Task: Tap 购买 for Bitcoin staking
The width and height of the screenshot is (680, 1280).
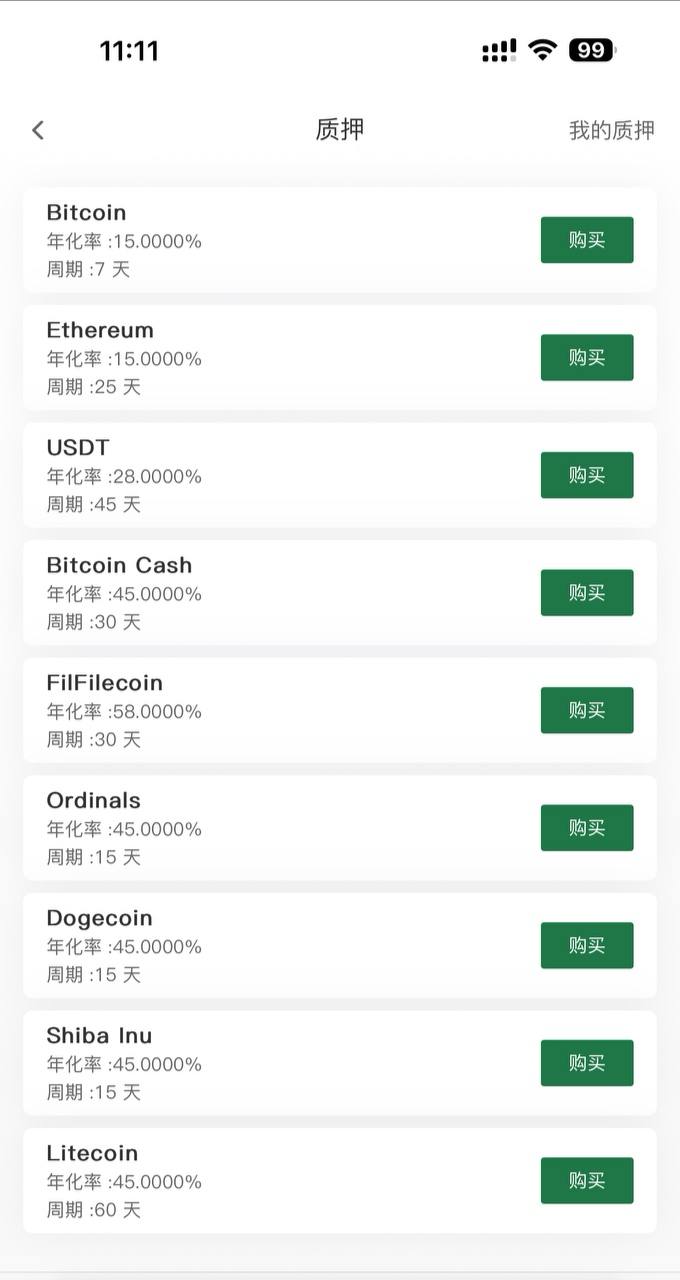Action: pos(586,239)
